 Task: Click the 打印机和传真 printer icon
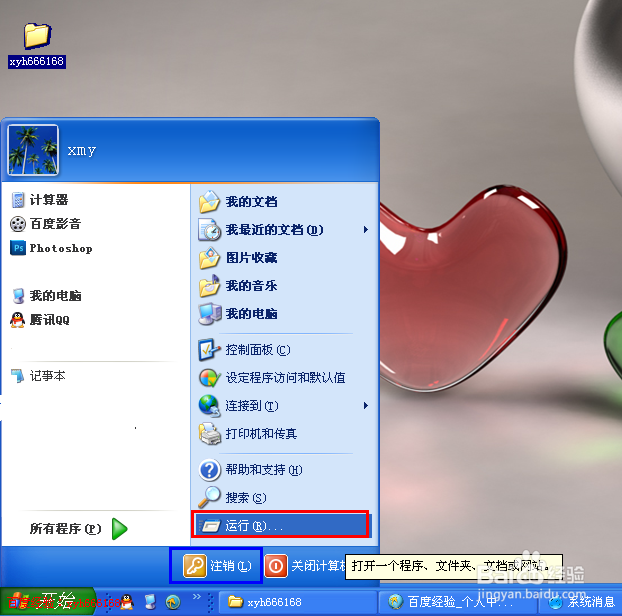click(x=209, y=434)
